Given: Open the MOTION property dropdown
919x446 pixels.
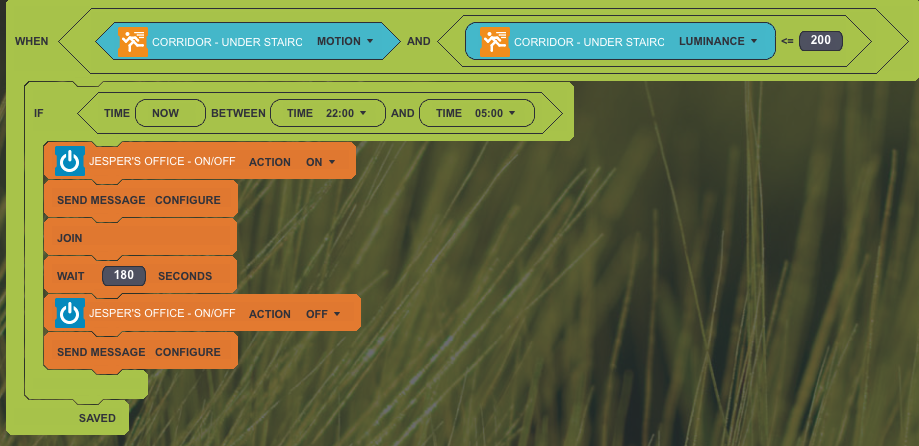Looking at the screenshot, I should tap(345, 42).
